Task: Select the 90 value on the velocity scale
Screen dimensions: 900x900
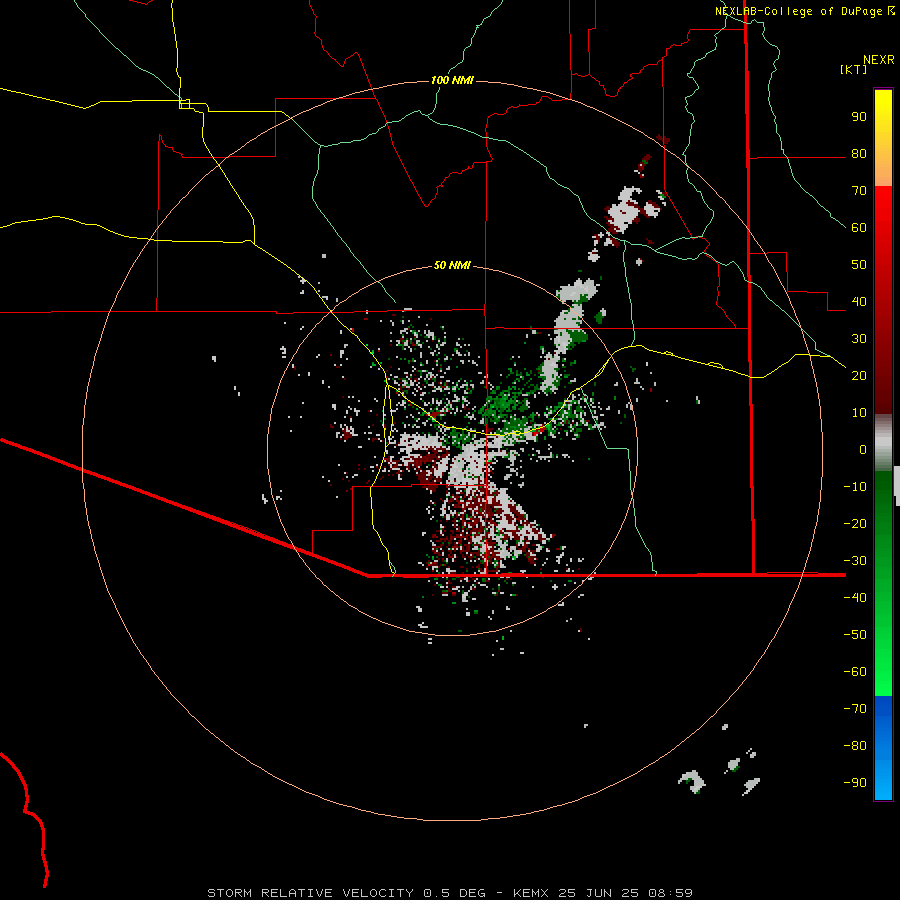Action: point(859,117)
